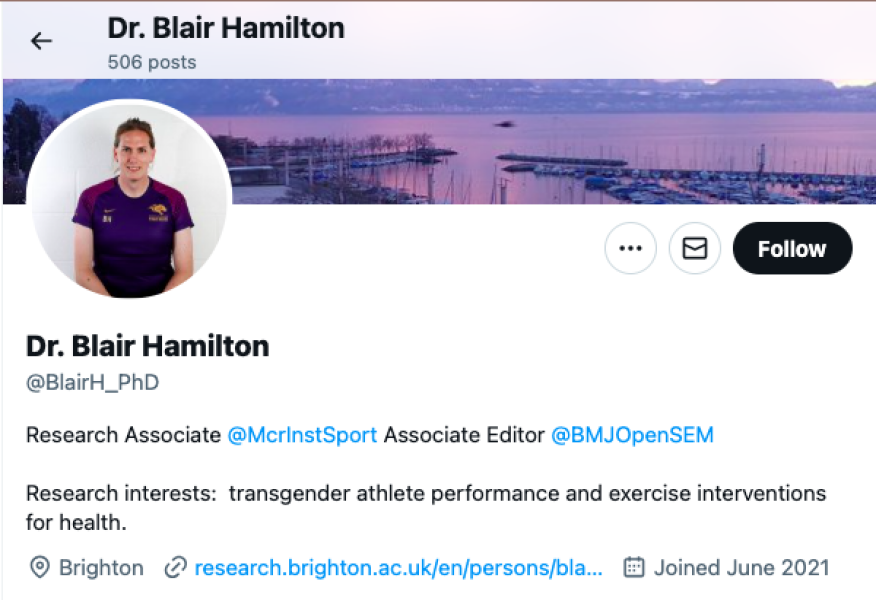
Task: Click the location pin icon next to Brighton
Action: click(x=40, y=568)
